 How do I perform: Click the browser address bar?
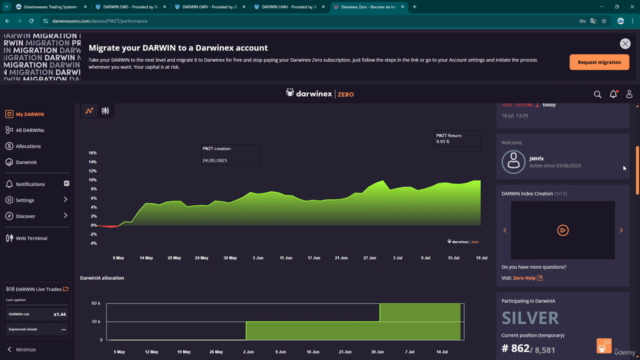(310, 21)
